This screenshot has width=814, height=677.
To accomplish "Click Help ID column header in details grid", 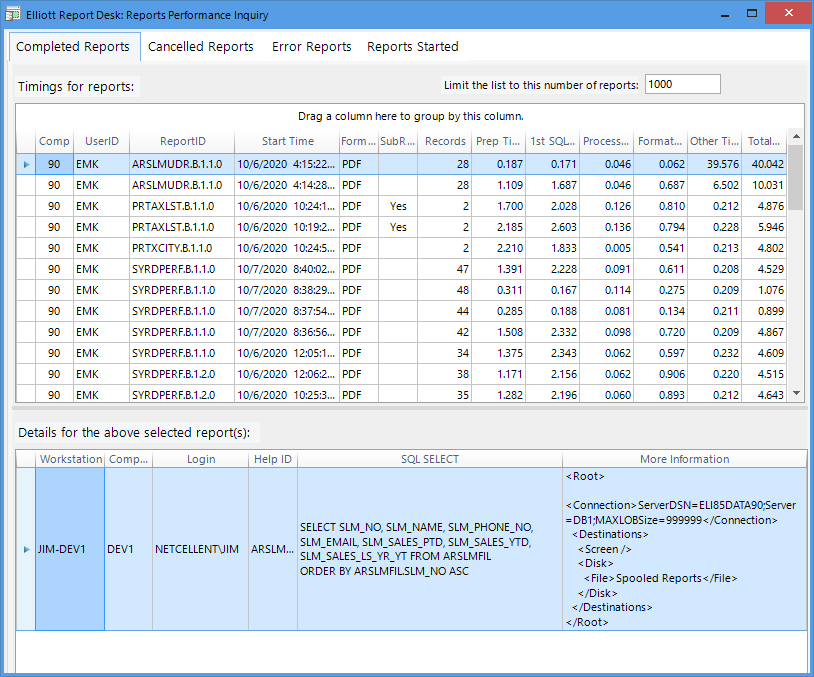I will [x=273, y=459].
